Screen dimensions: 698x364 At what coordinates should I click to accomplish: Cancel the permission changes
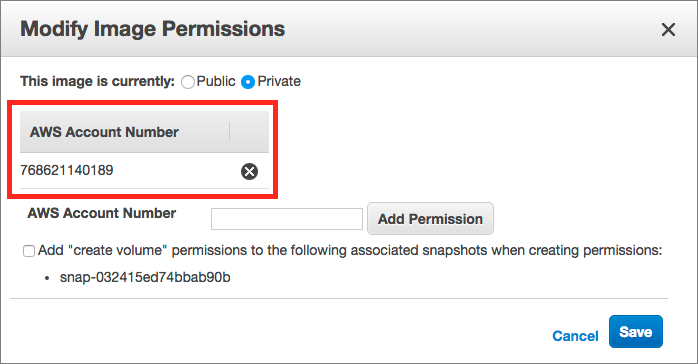(575, 336)
